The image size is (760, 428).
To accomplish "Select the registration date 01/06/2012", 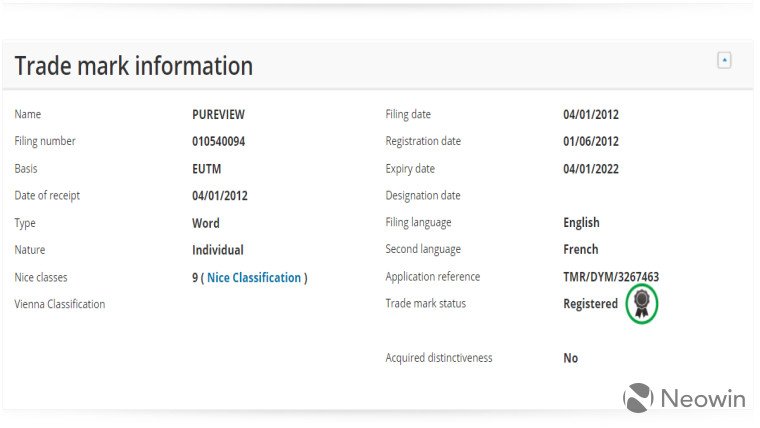I will 591,141.
